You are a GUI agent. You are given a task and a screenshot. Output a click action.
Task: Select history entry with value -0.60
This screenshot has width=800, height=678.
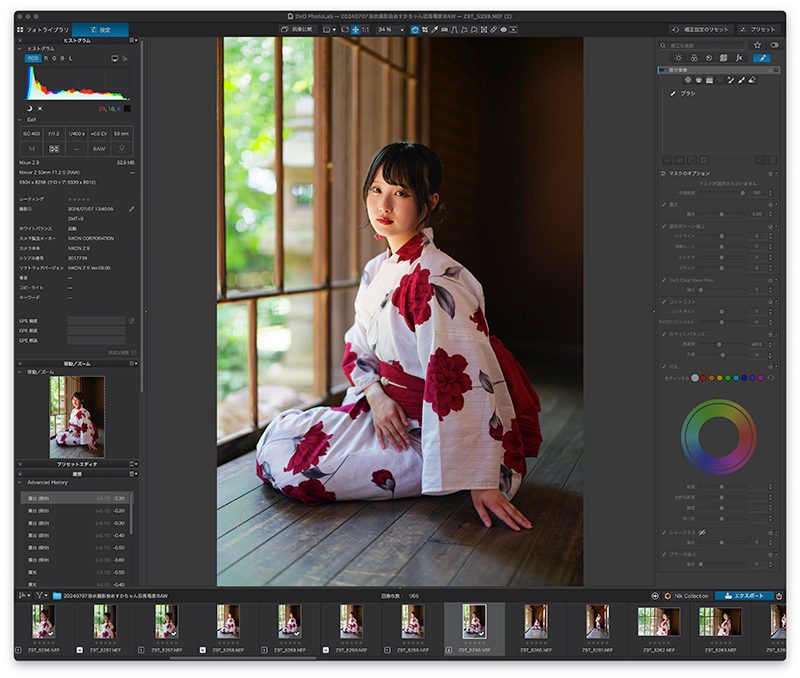[x=77, y=560]
